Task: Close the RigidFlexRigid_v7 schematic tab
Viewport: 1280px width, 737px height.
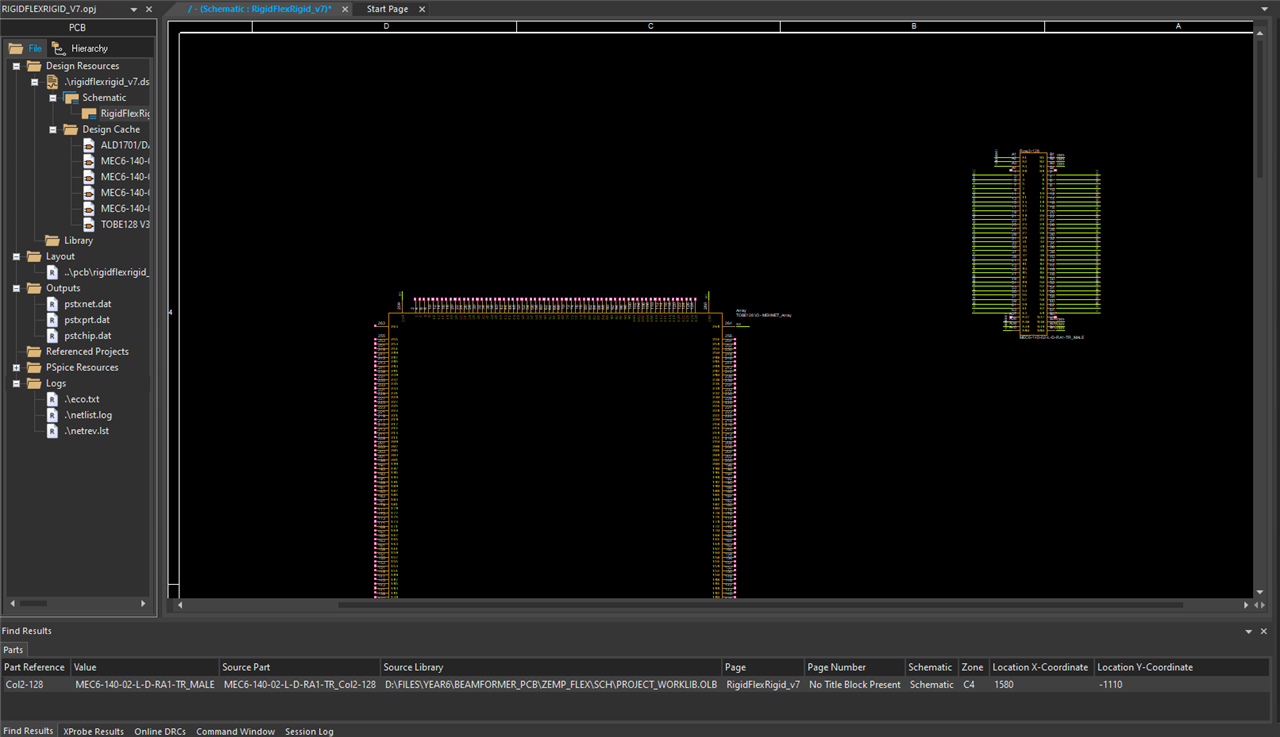Action: (x=345, y=9)
